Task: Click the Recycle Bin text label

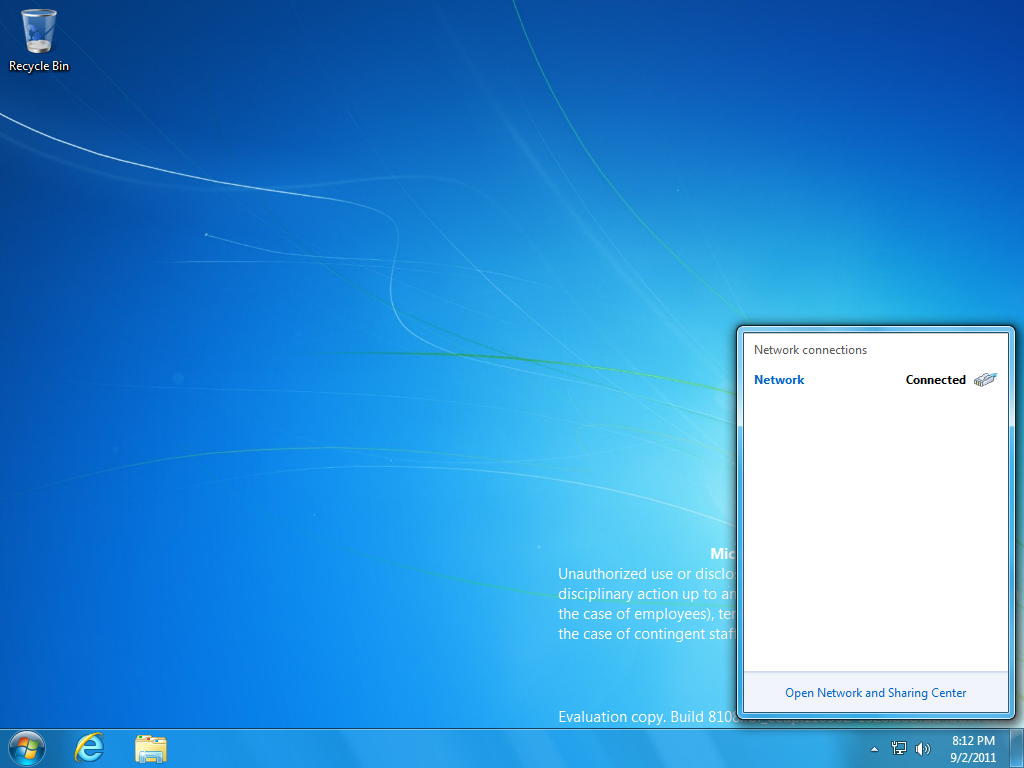Action: 39,66
